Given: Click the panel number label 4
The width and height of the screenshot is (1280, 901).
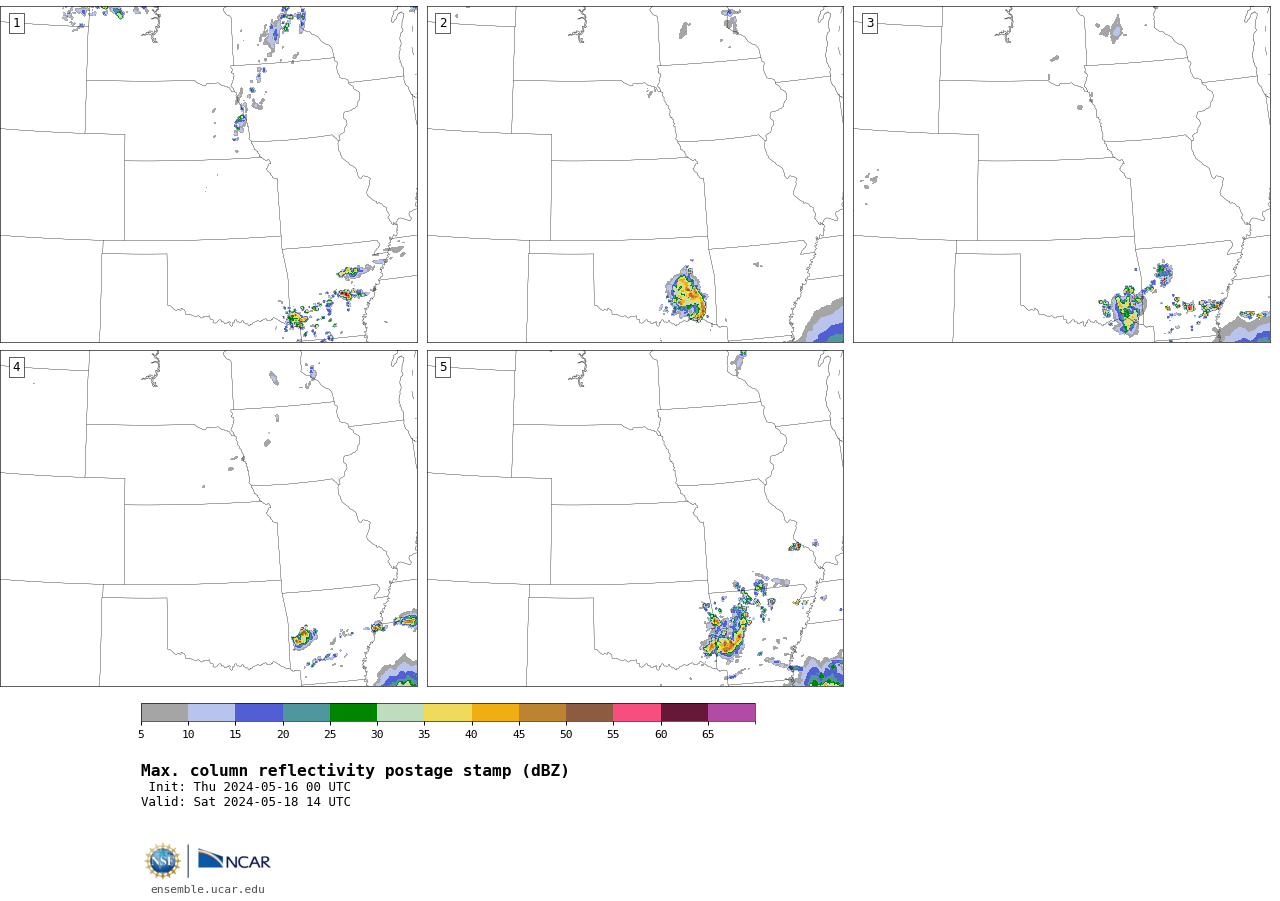Looking at the screenshot, I should coord(17,367).
